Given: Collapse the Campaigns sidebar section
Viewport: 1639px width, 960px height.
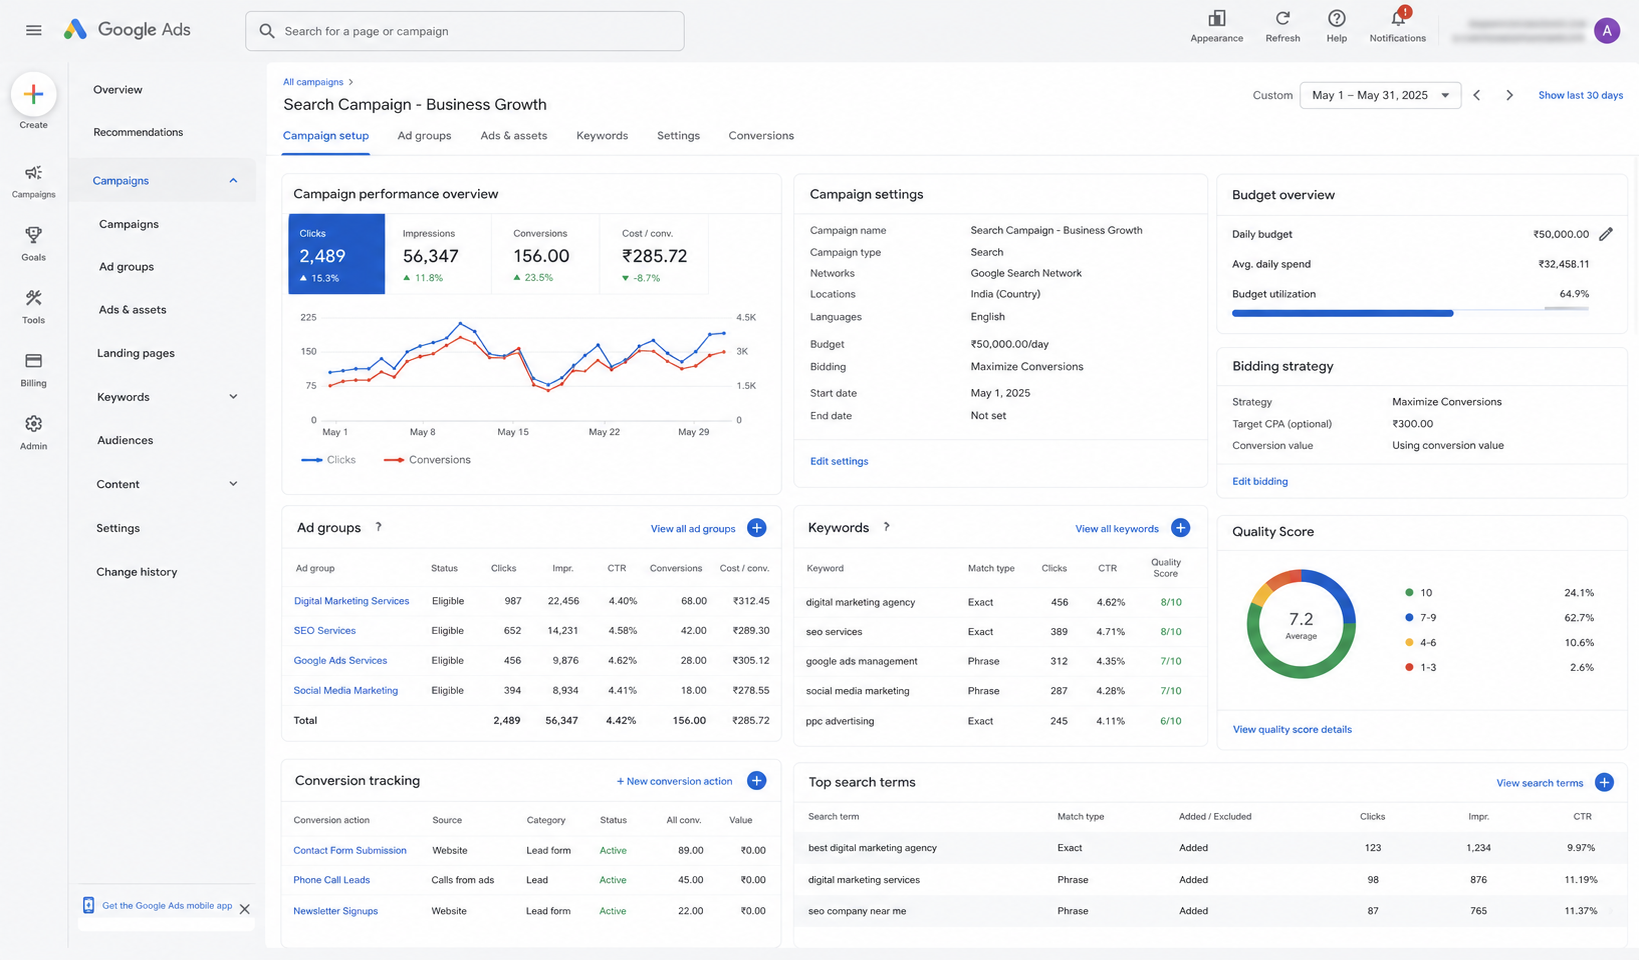Looking at the screenshot, I should click(x=233, y=181).
